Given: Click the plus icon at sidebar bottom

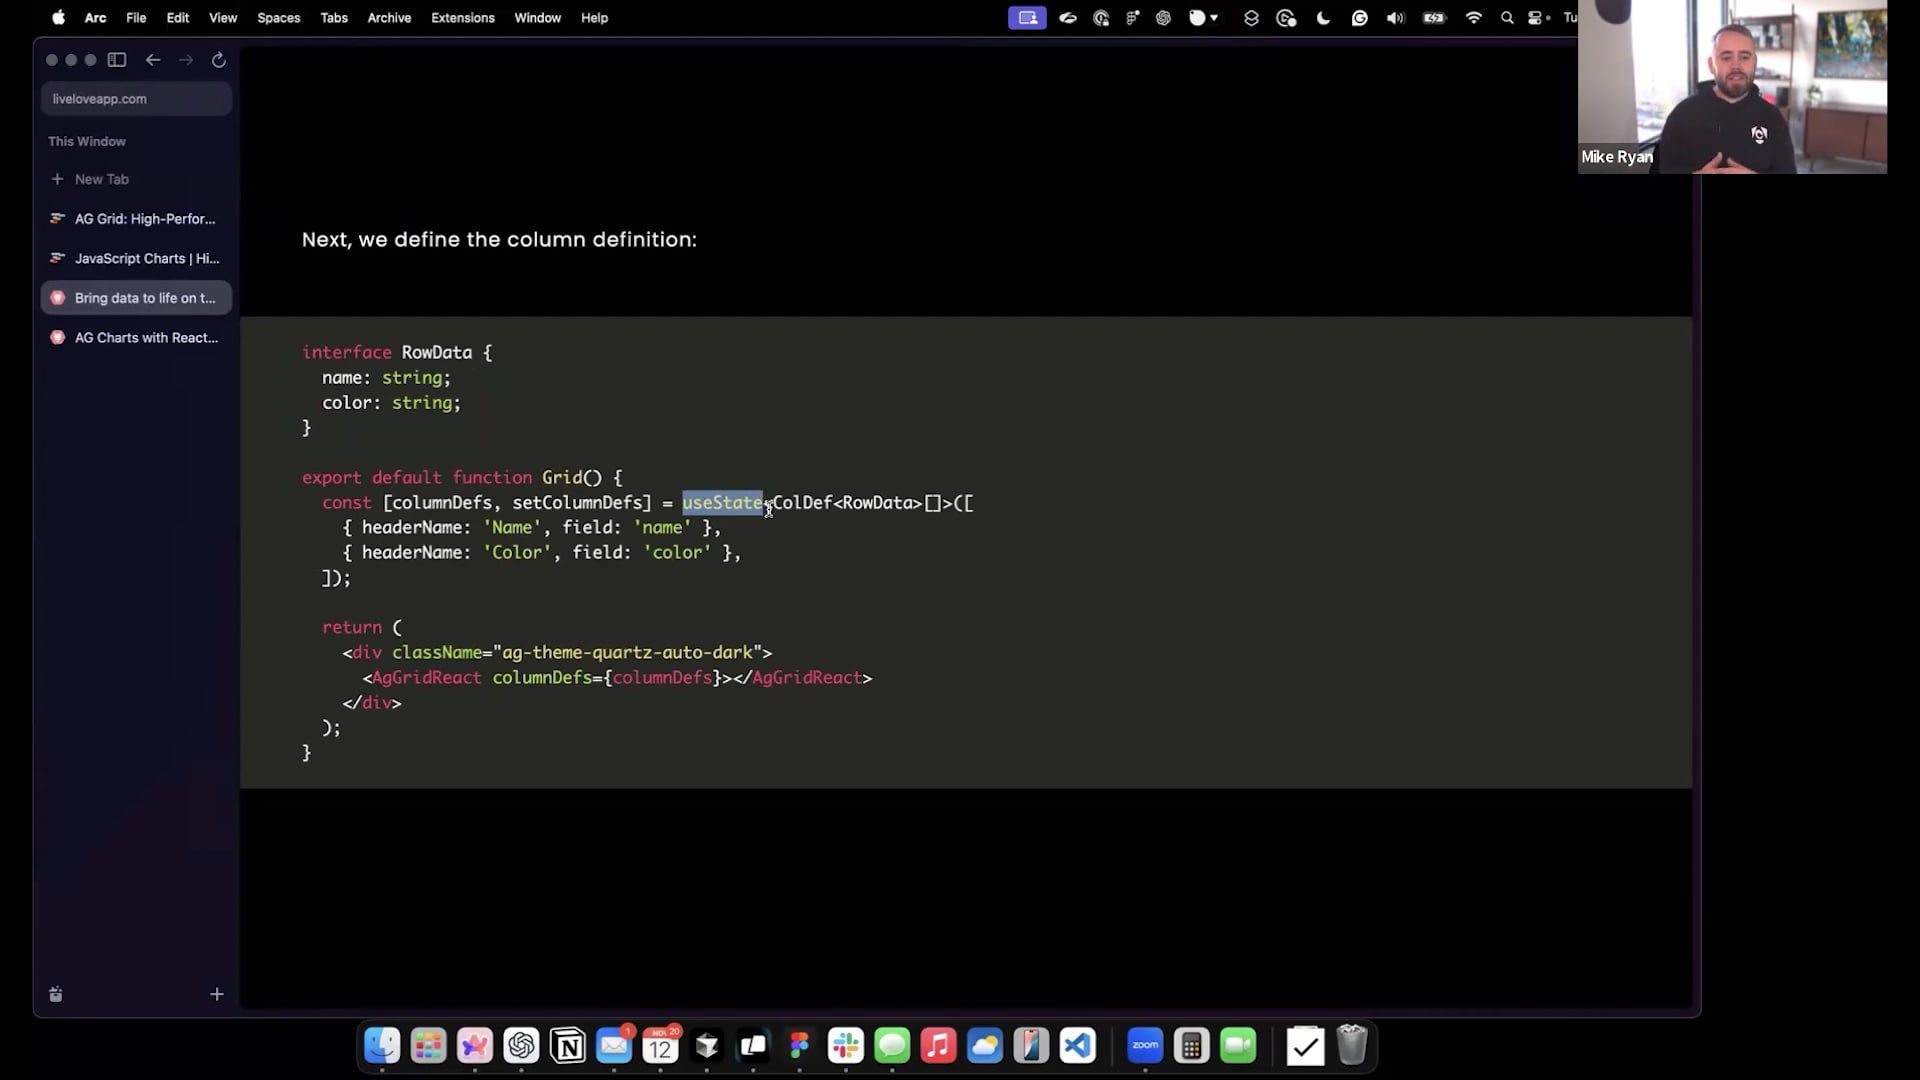Looking at the screenshot, I should (x=217, y=994).
